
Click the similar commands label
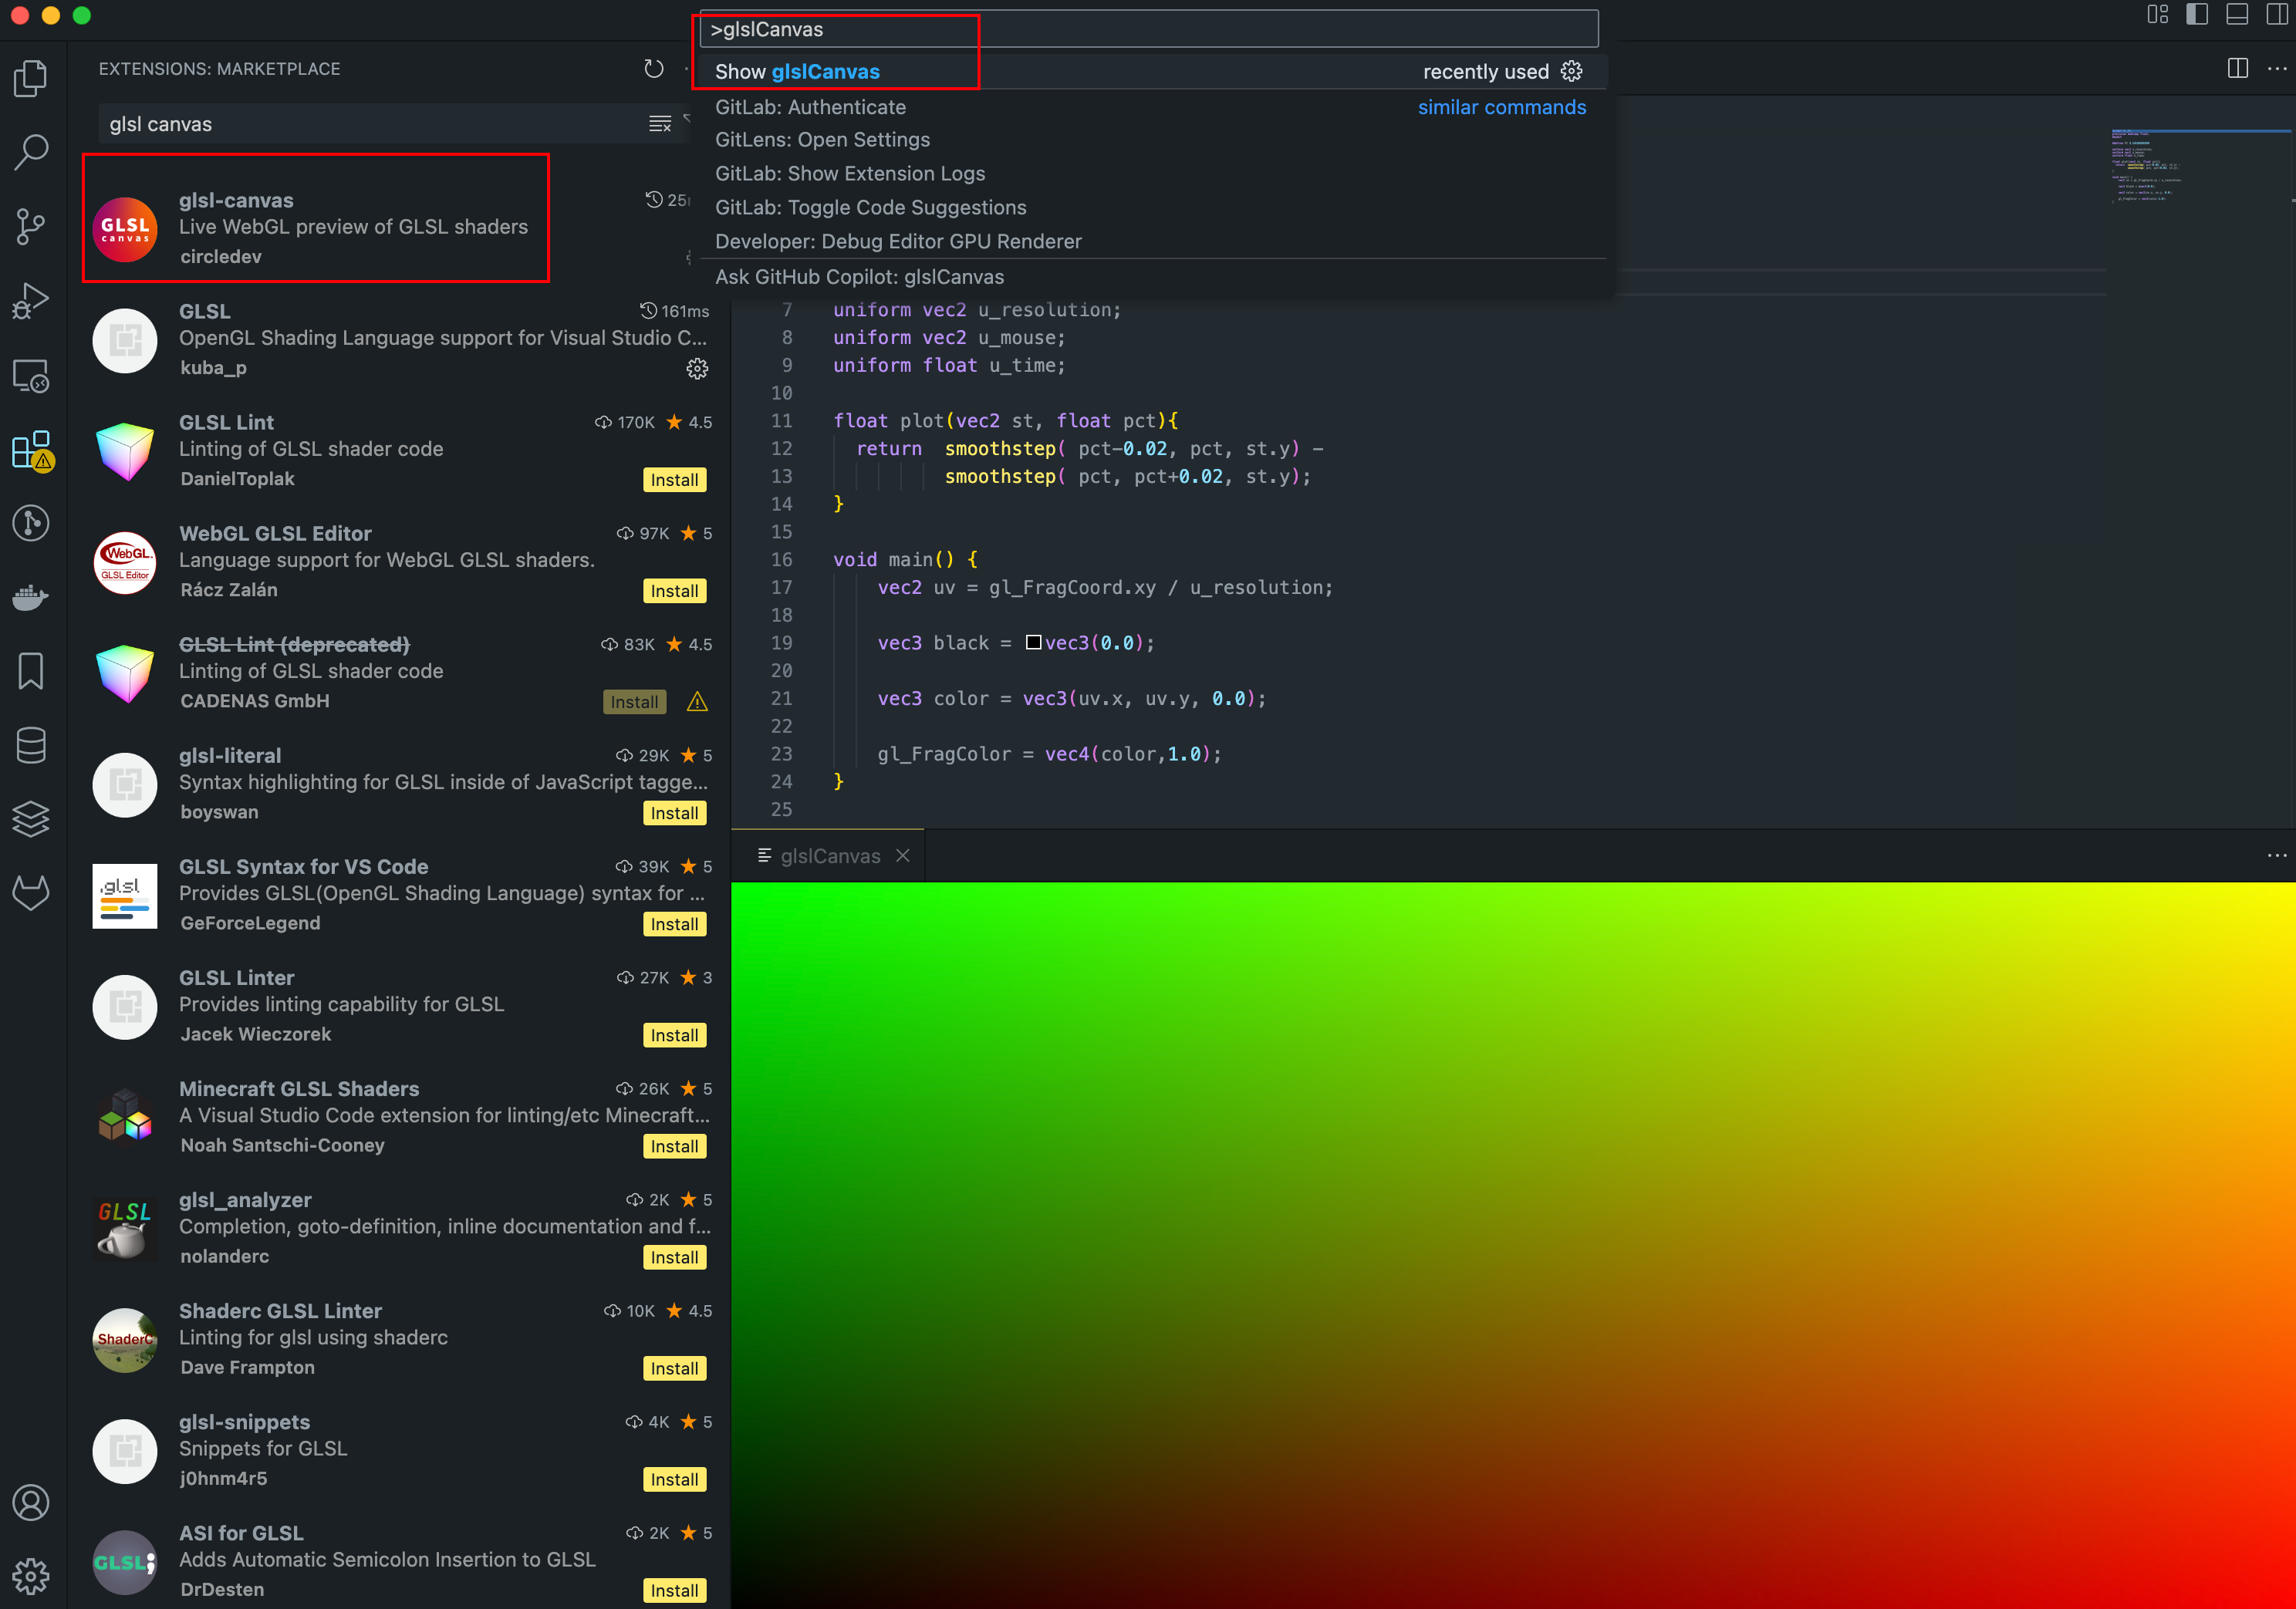pyautogui.click(x=1501, y=107)
